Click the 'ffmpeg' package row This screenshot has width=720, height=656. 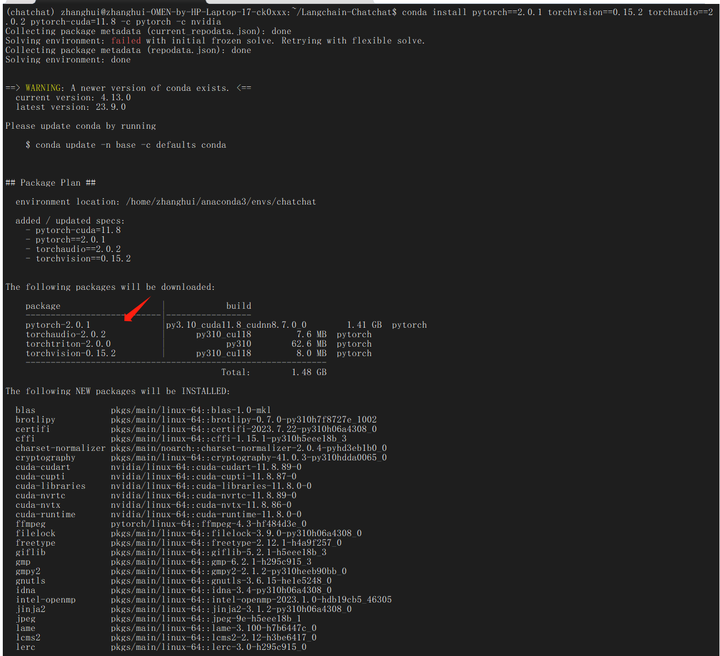click(x=161, y=524)
